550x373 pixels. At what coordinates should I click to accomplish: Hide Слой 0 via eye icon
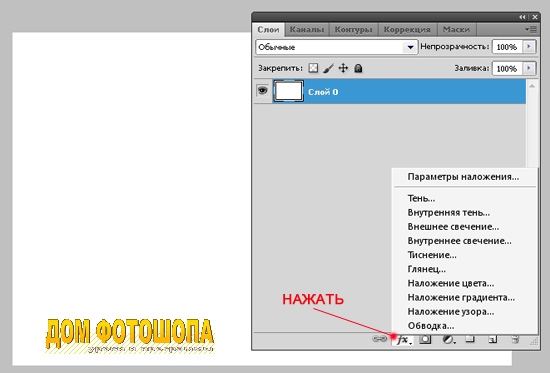point(262,91)
